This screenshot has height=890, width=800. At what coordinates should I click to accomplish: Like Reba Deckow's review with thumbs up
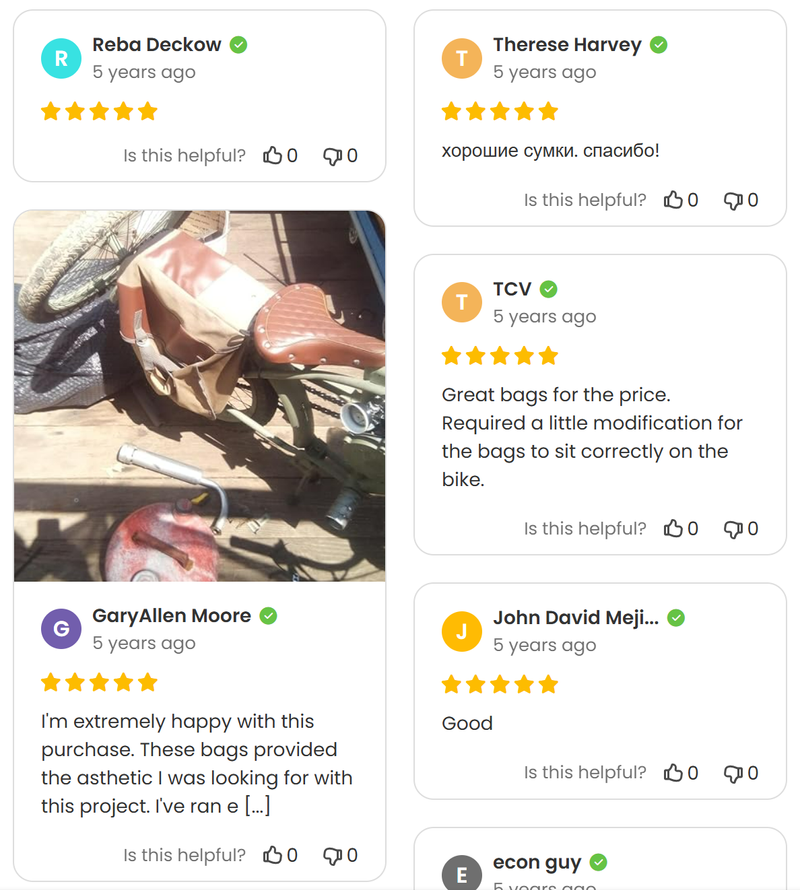[273, 156]
